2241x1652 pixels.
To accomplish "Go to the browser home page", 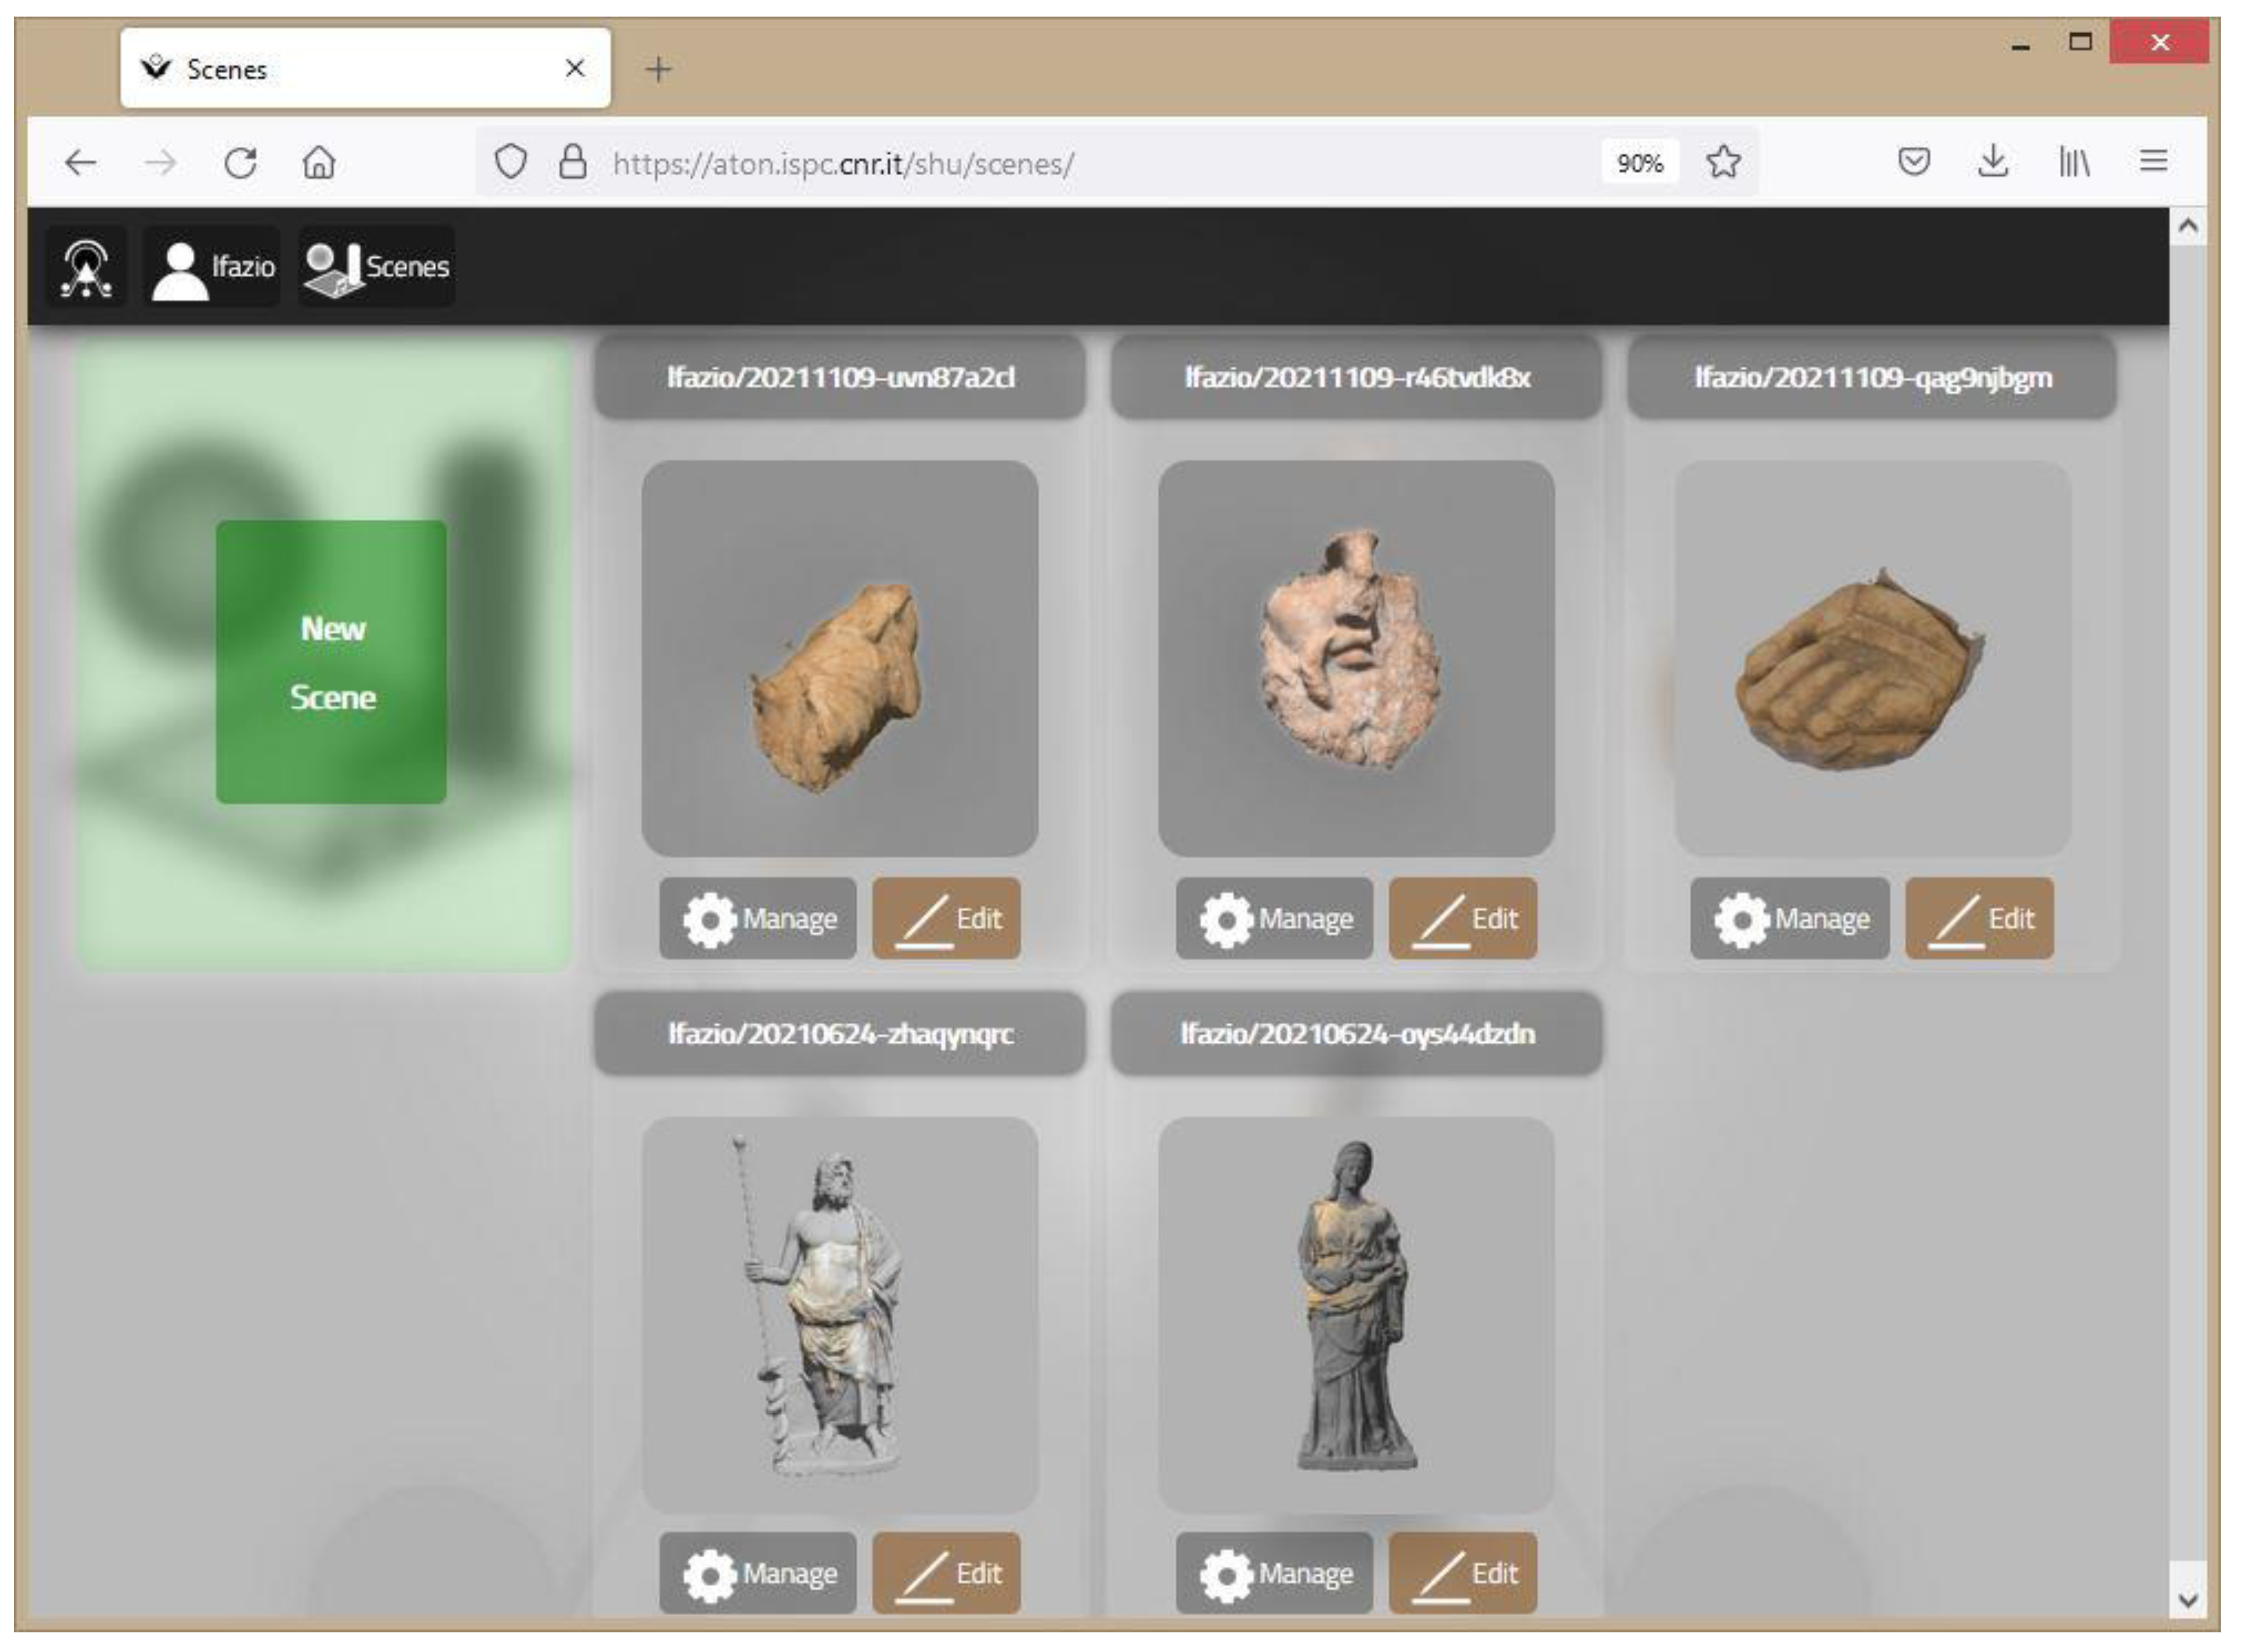I will tap(319, 162).
